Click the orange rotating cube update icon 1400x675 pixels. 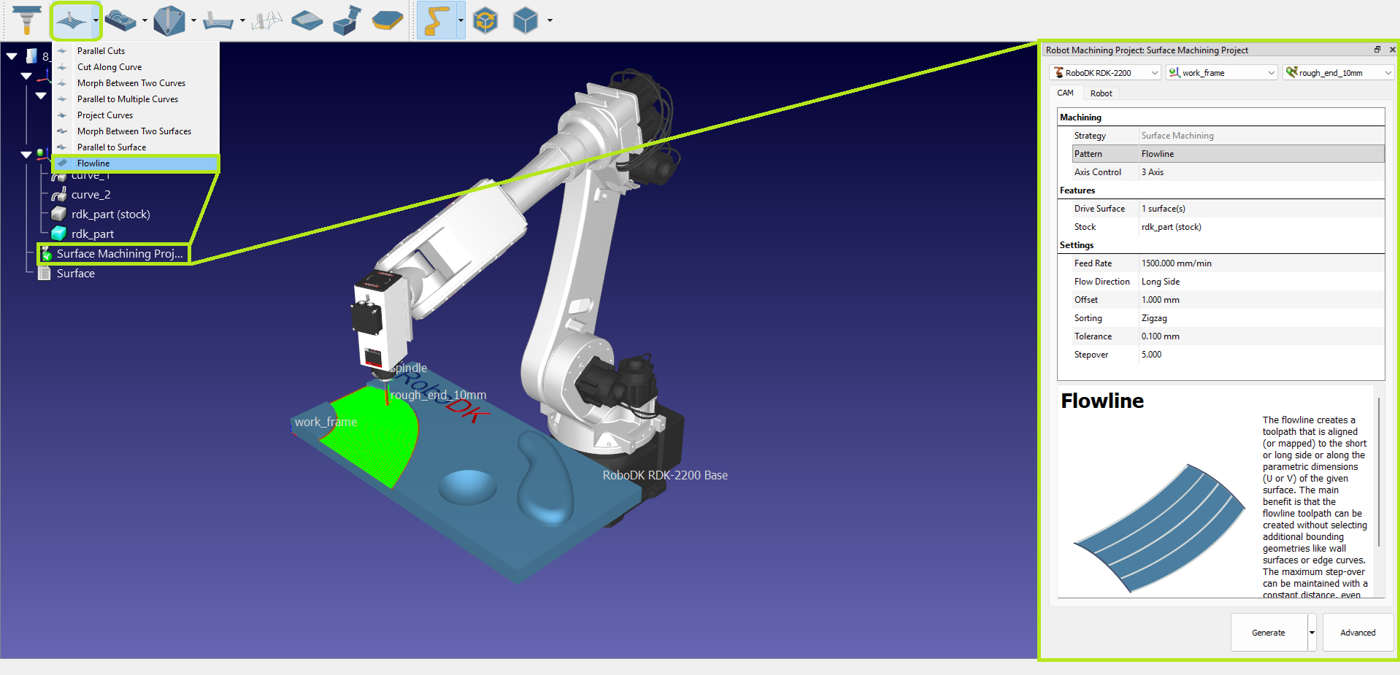pos(486,20)
